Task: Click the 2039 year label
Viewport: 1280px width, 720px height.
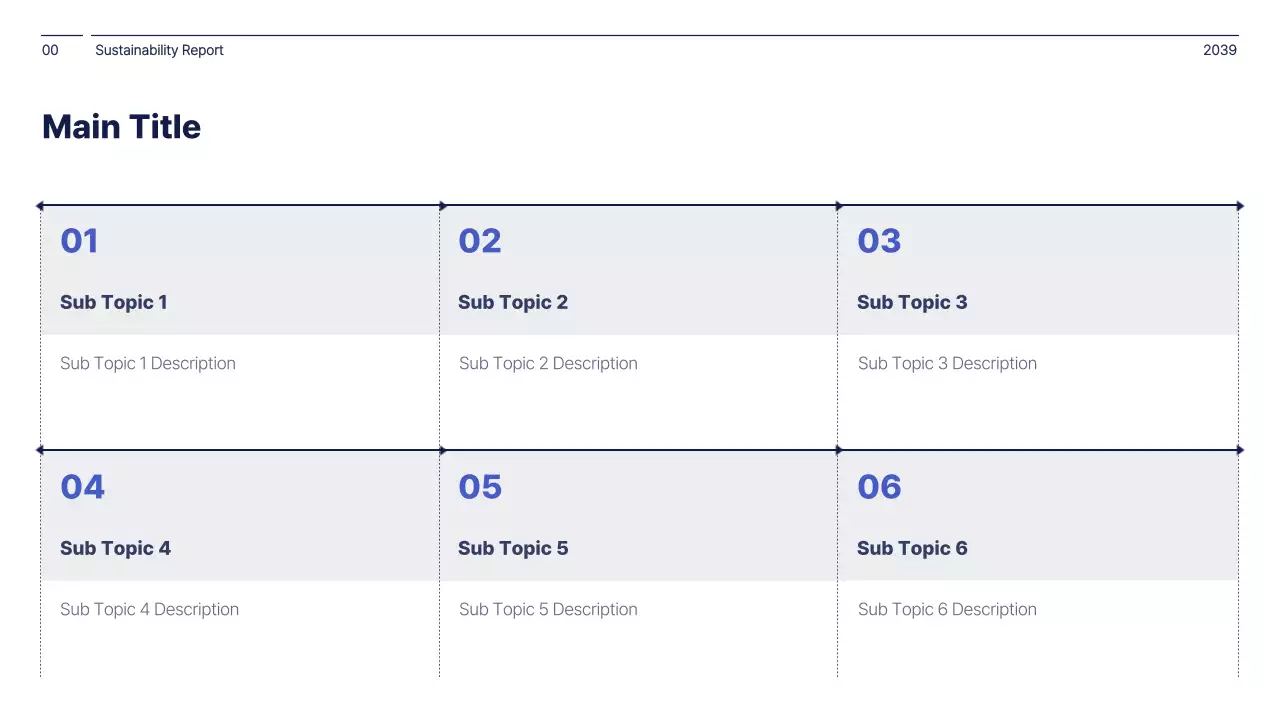Action: point(1219,50)
